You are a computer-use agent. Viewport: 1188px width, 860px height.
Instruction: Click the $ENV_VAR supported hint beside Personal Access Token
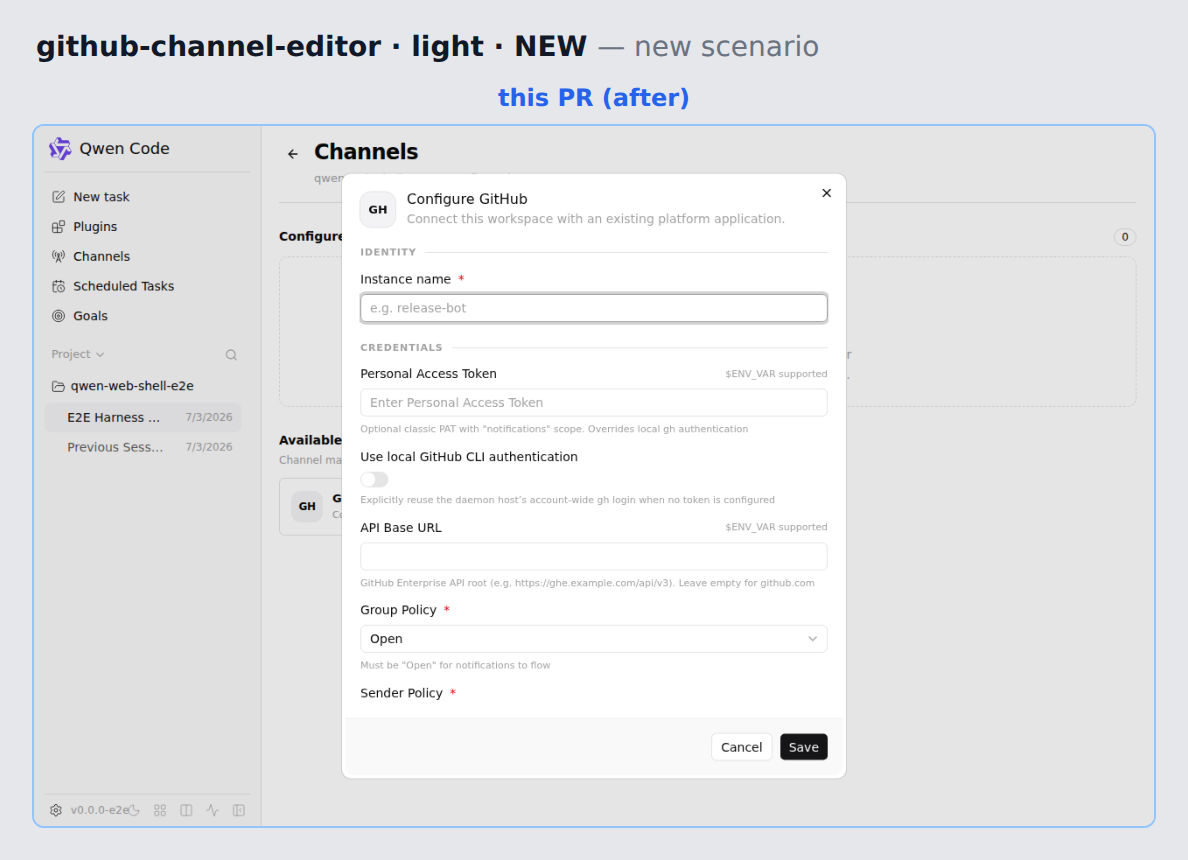coord(776,374)
